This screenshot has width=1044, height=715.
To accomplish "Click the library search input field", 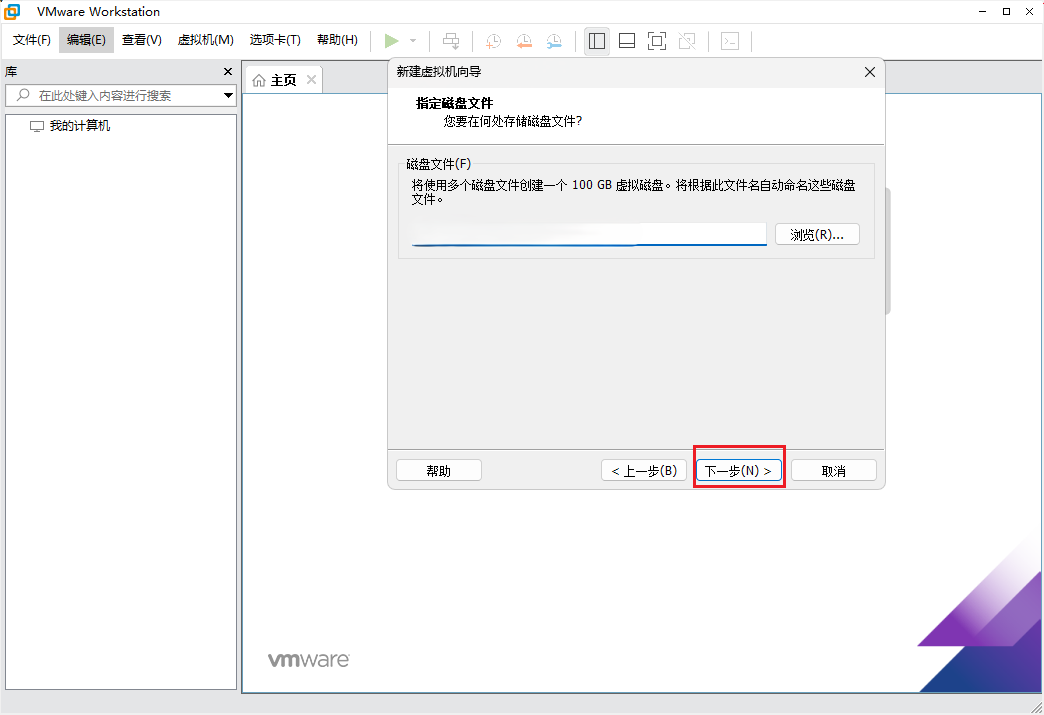I will click(121, 95).
